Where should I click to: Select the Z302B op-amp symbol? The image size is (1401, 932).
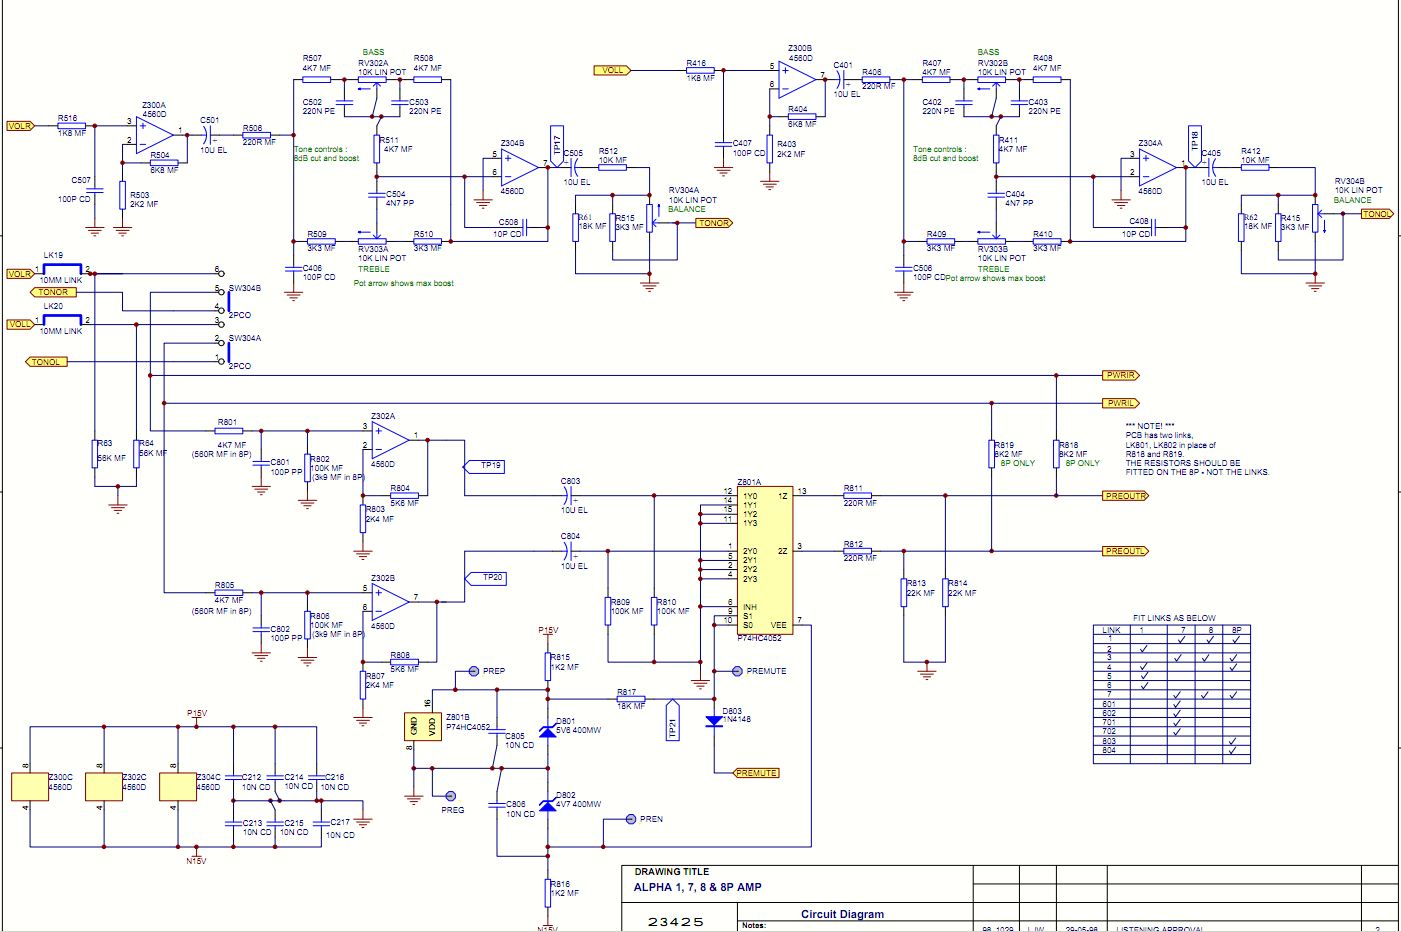coord(390,600)
